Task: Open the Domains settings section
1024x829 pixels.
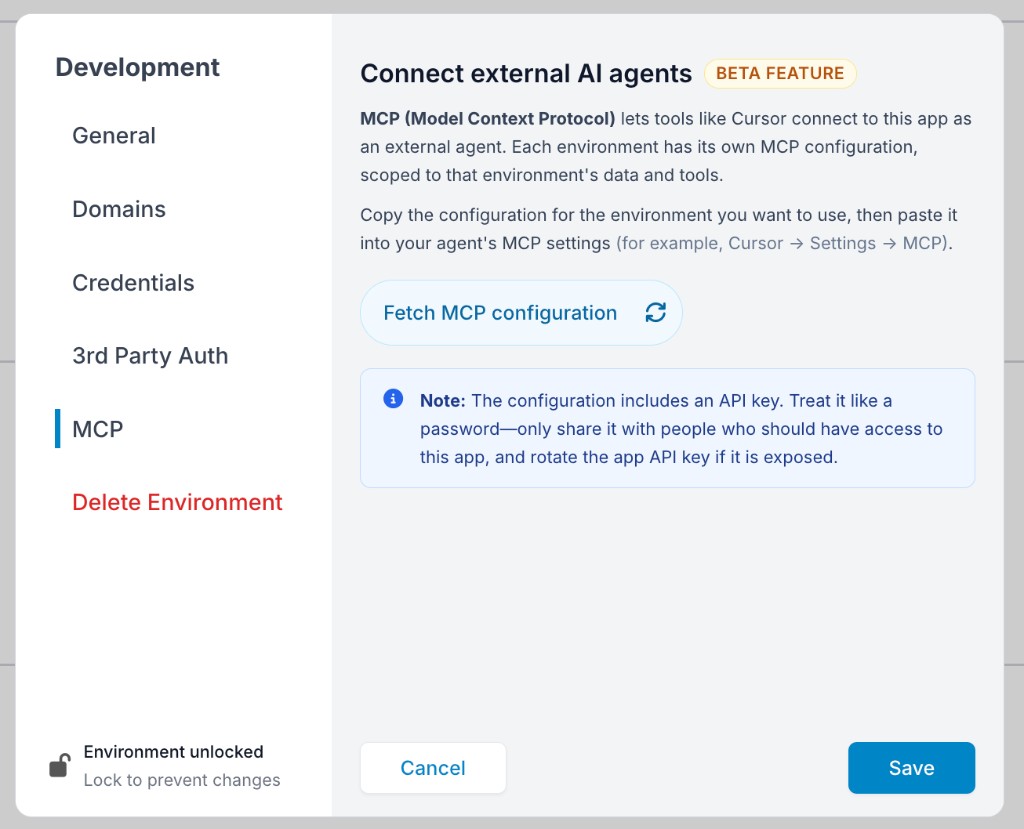Action: tap(119, 209)
